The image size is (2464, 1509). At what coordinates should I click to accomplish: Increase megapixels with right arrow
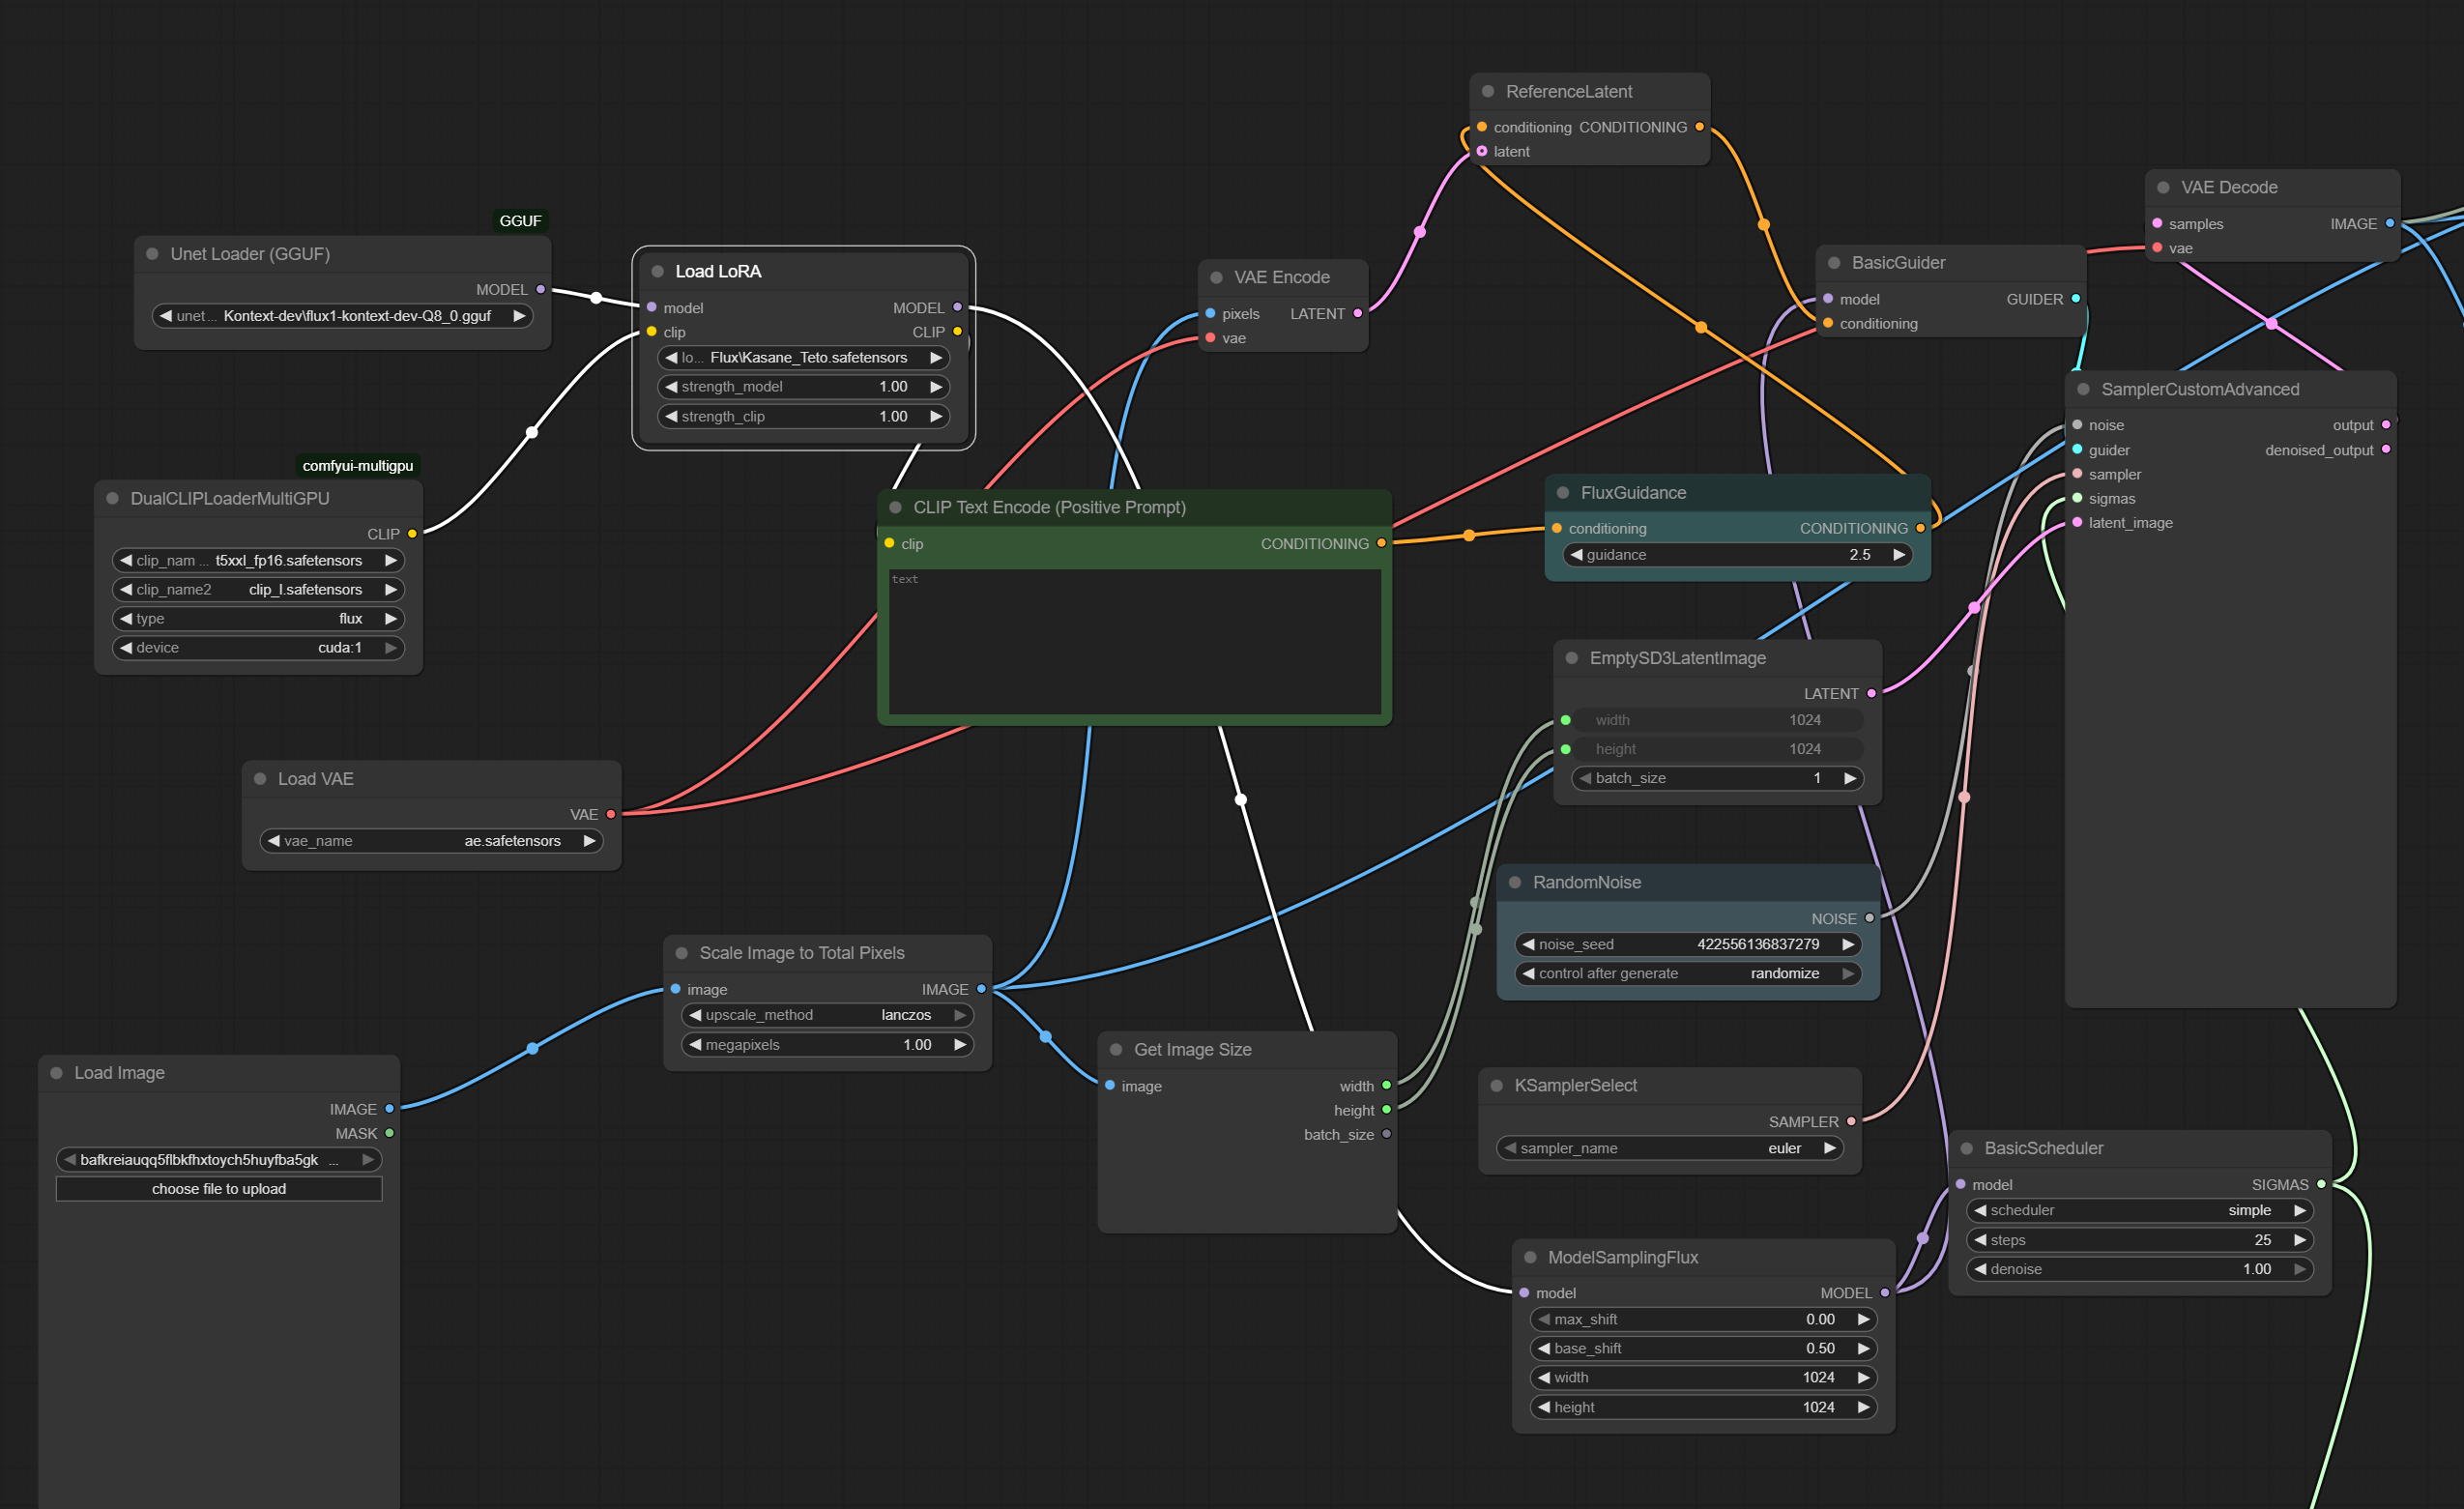(x=959, y=1044)
